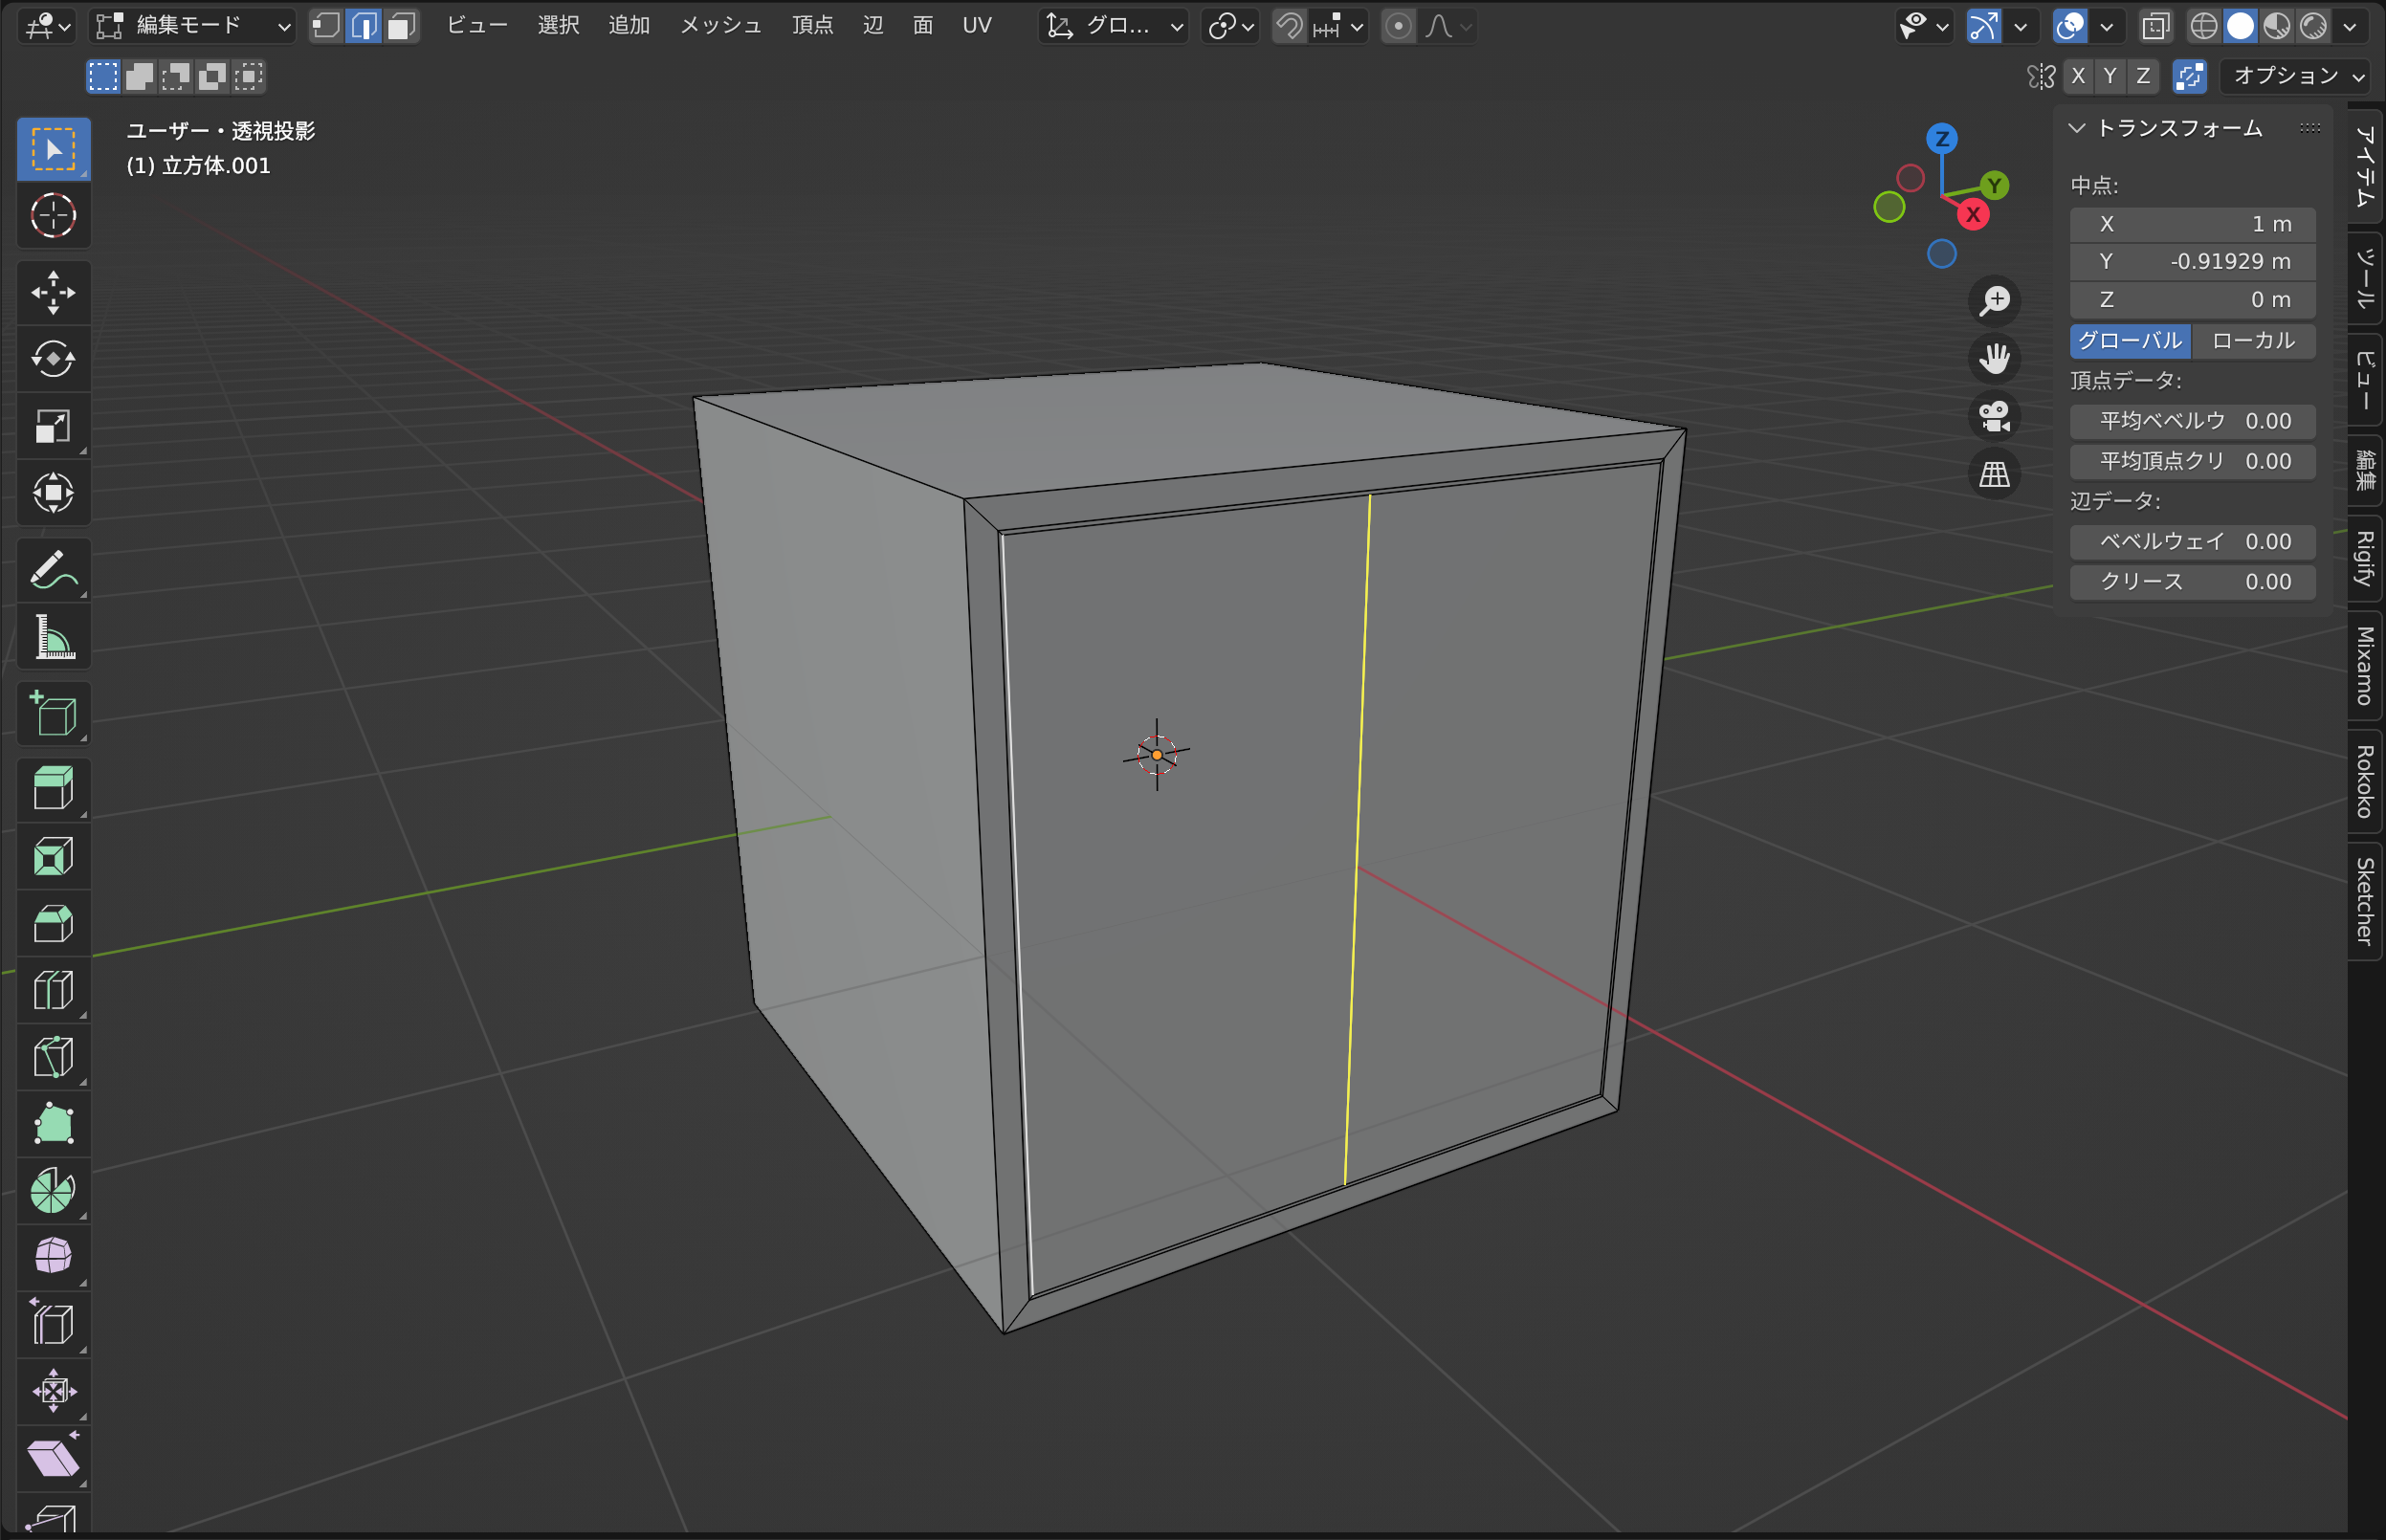Select the Annotate tool
This screenshot has height=1540, width=2386.
click(x=53, y=570)
